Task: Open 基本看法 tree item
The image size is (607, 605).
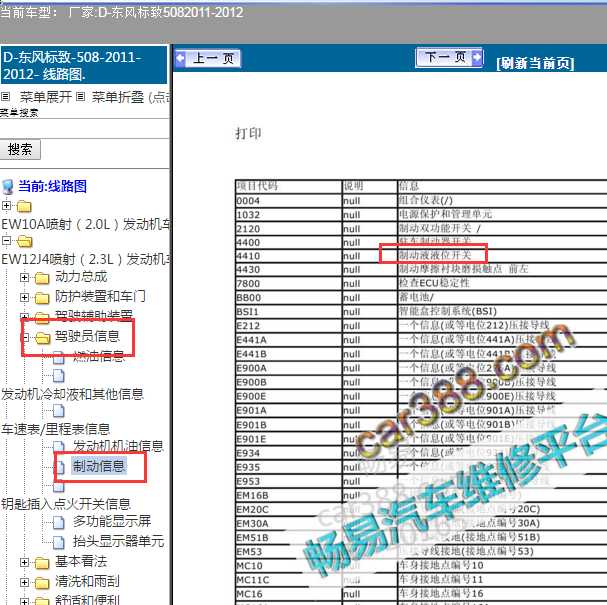Action: (81, 561)
